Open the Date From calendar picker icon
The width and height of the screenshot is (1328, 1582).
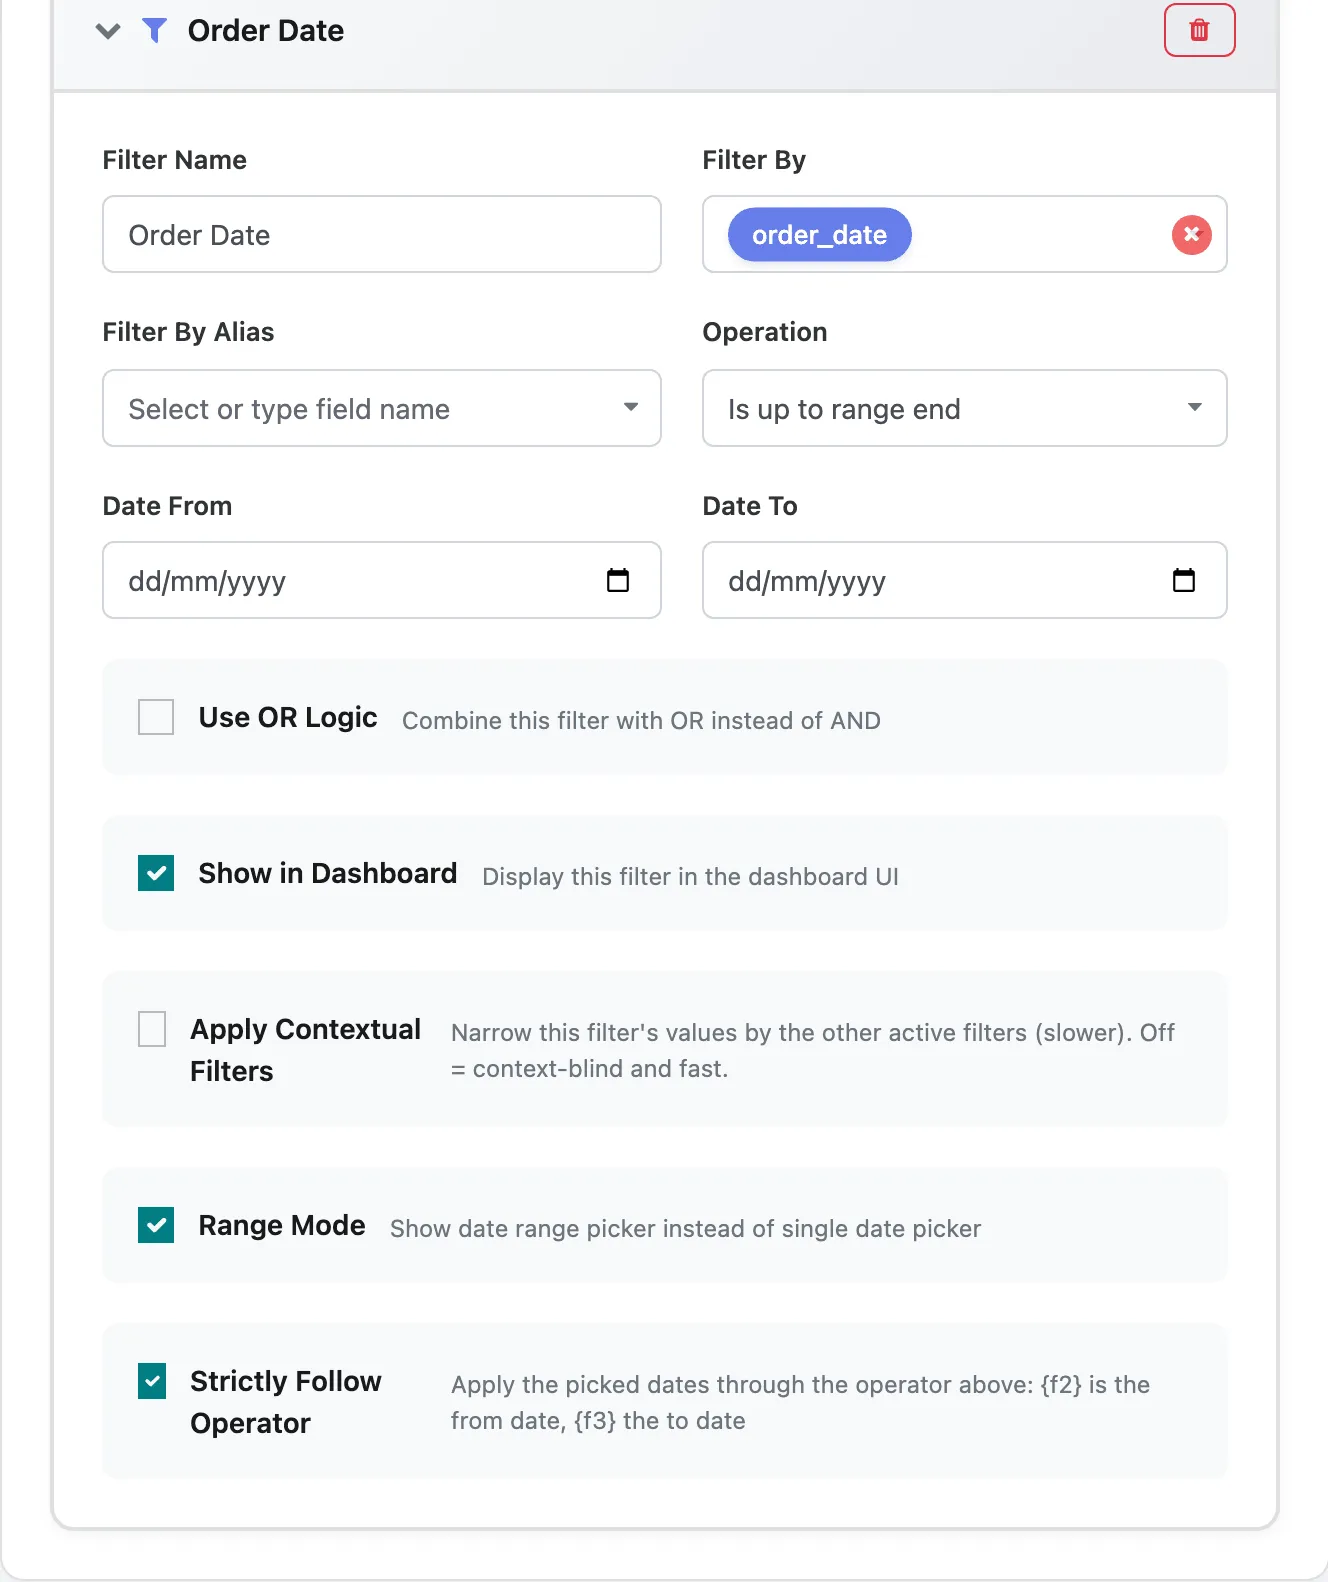pos(618,580)
